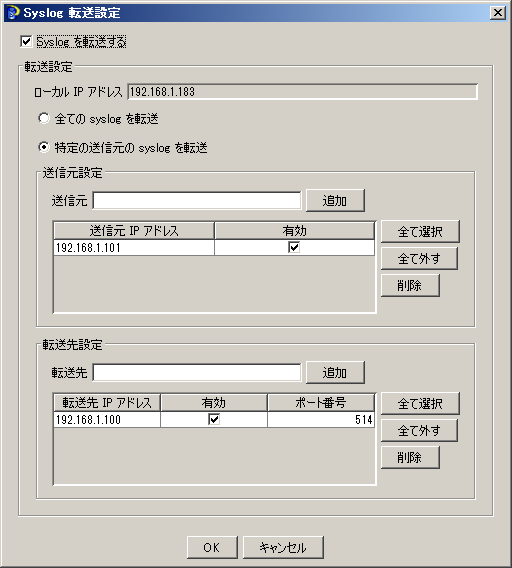
Task: Click the 'ポート番号' column header
Action: (321, 402)
